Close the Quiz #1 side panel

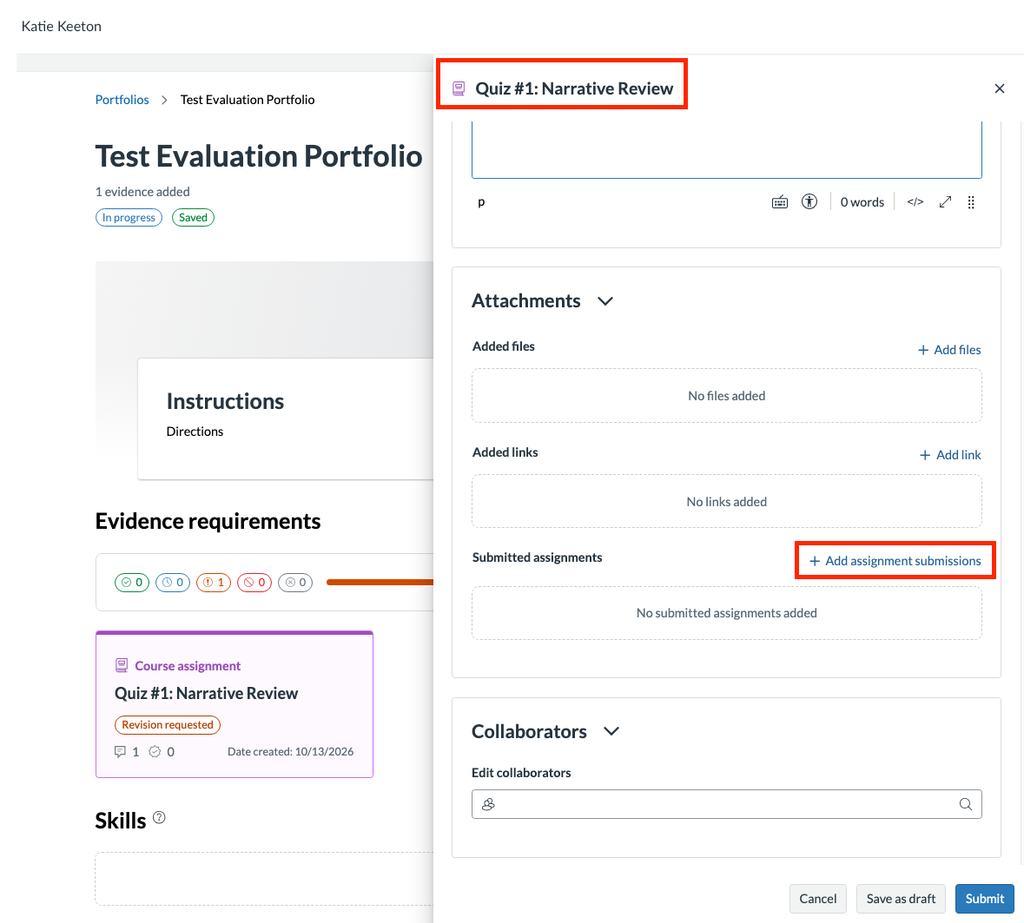pyautogui.click(x=999, y=88)
